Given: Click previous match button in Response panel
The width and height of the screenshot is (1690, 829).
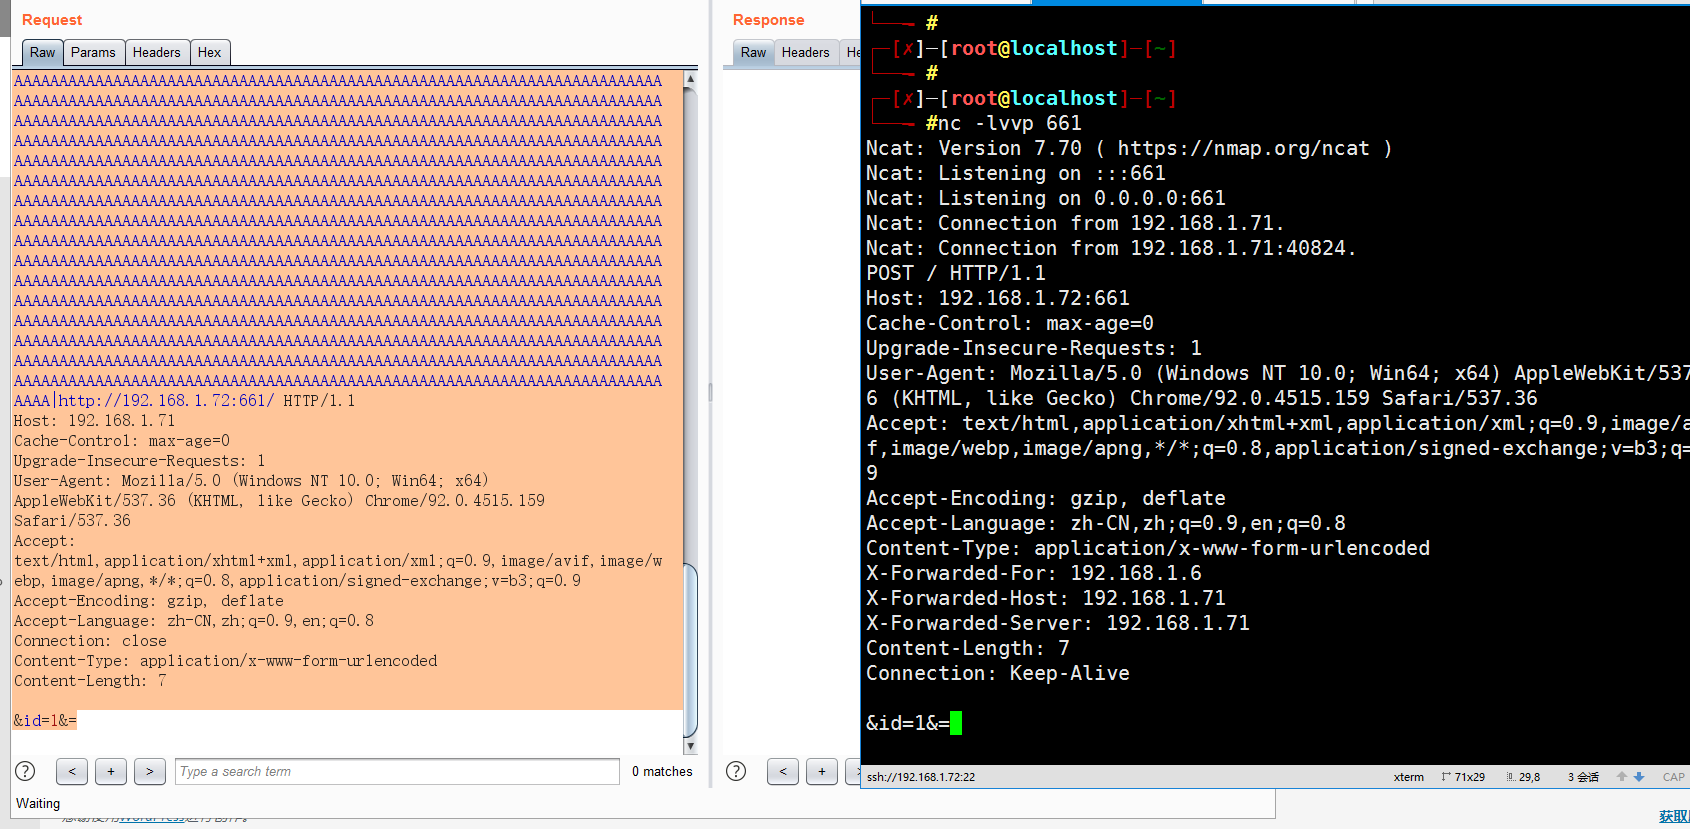Looking at the screenshot, I should (x=783, y=771).
